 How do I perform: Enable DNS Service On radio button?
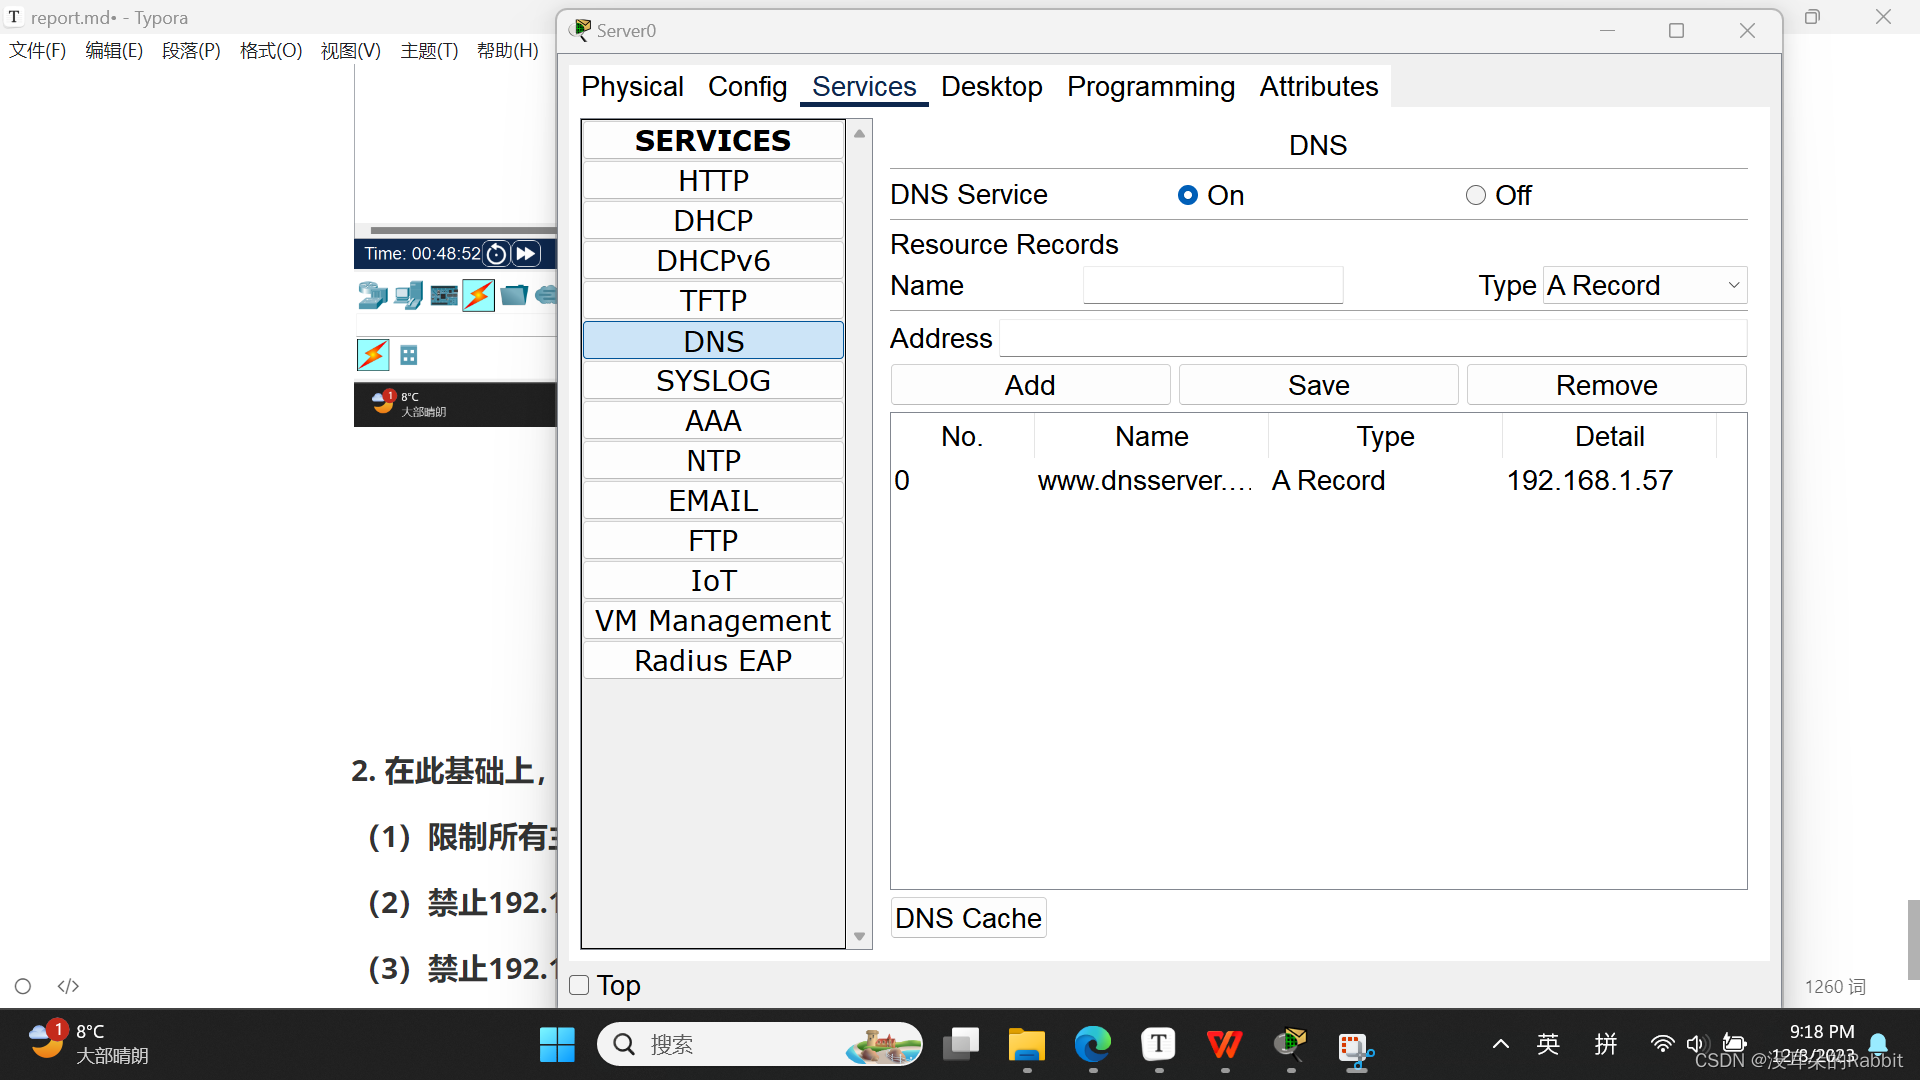click(1188, 195)
